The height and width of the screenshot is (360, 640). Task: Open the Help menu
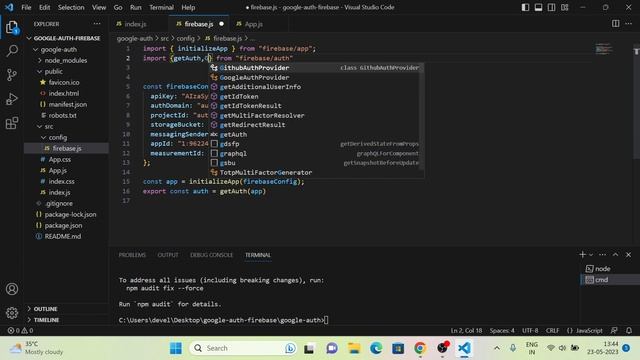(x=188, y=7)
